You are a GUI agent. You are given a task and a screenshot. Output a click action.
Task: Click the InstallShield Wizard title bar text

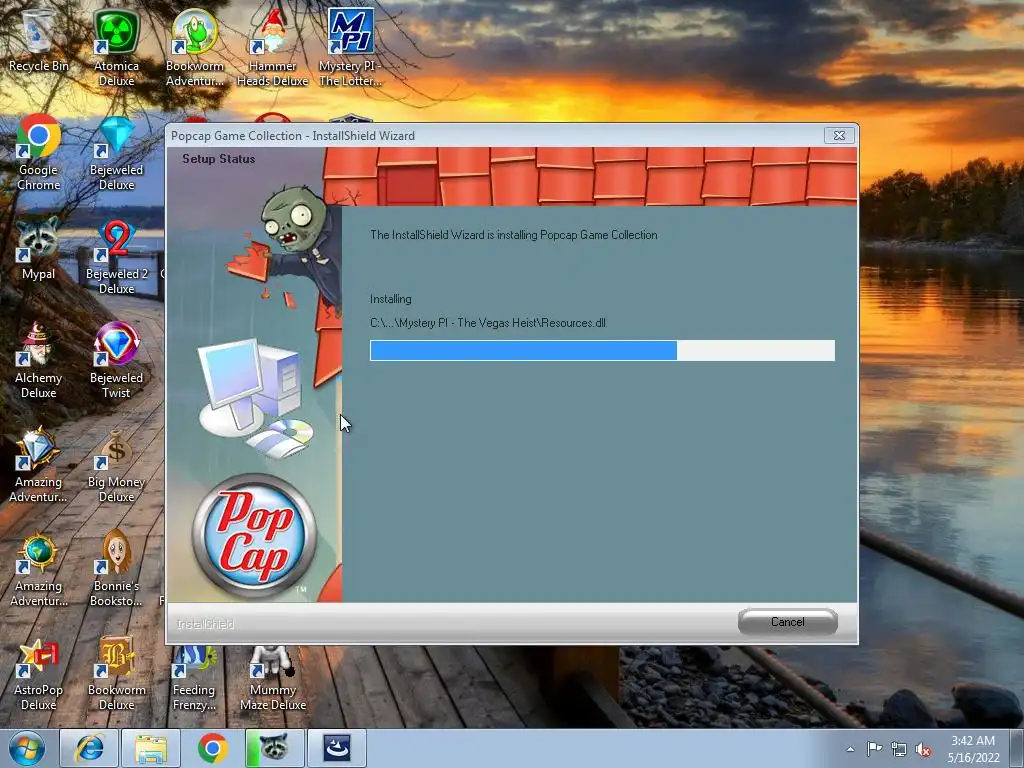point(293,136)
